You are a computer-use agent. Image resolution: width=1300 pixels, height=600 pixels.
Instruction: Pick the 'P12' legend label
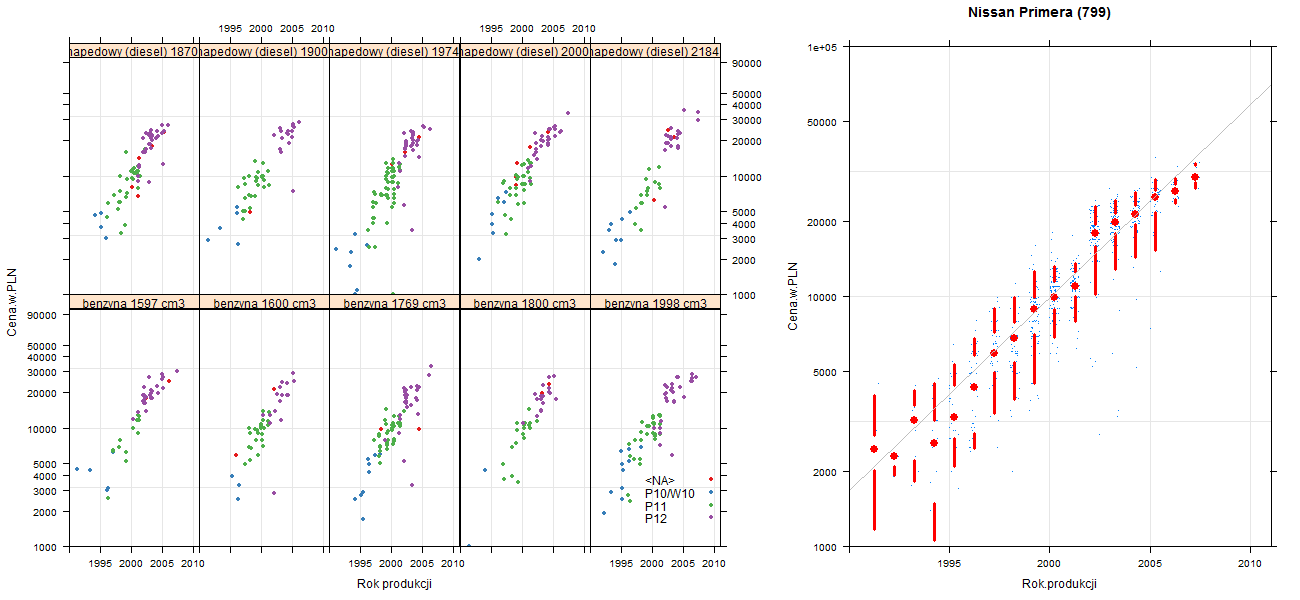(x=656, y=519)
